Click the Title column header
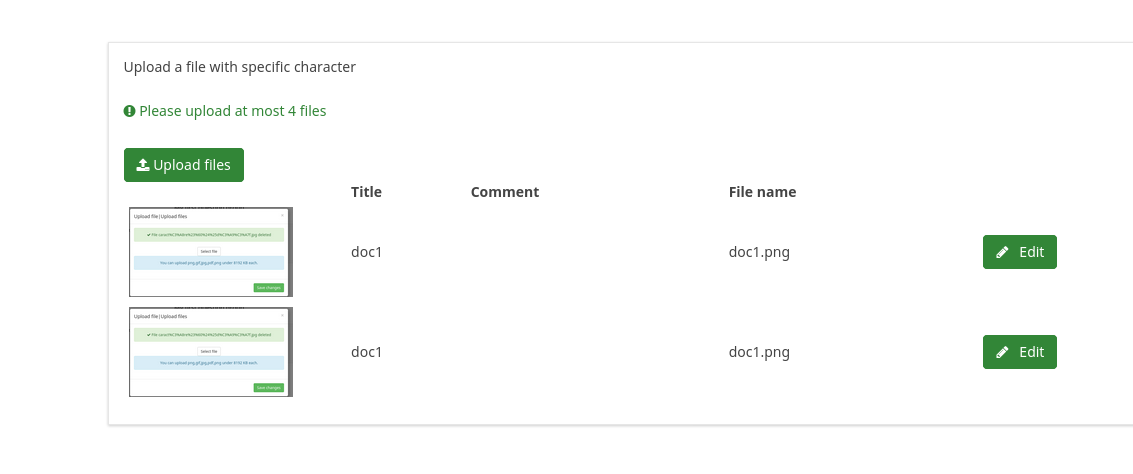Screen dimensions: 1133x474 366,192
